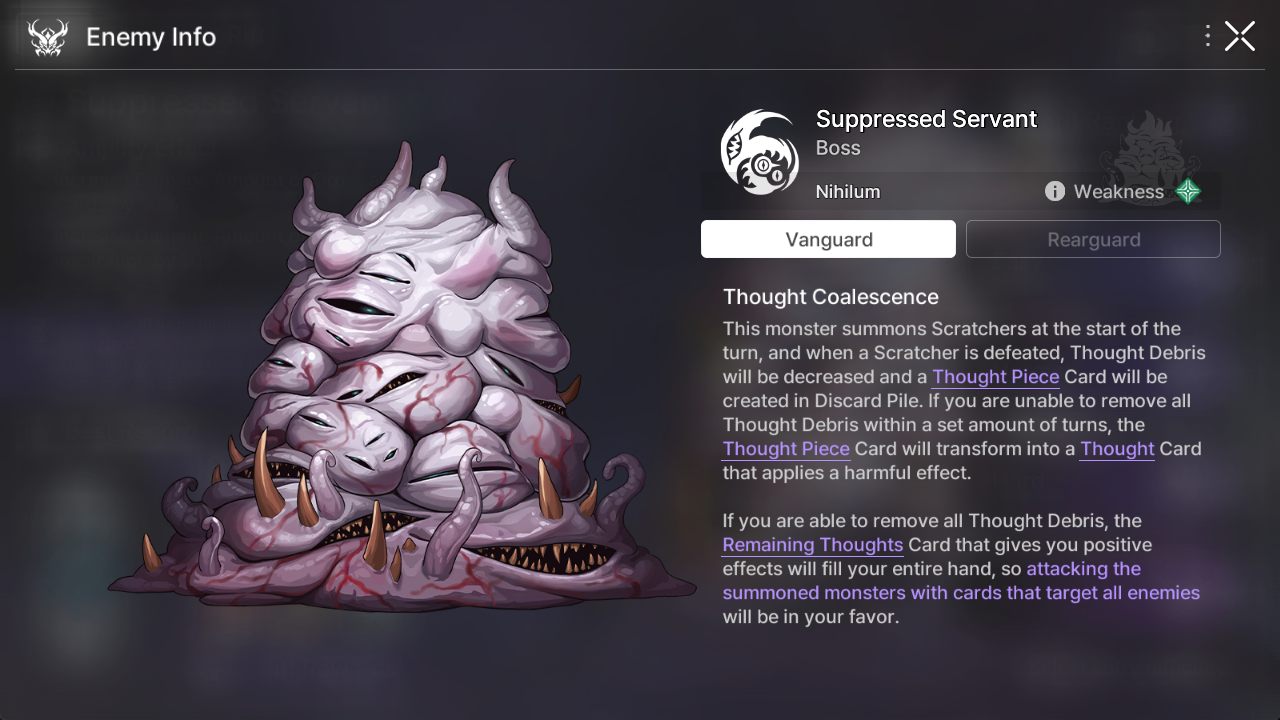This screenshot has height=720, width=1280.
Task: Click the highlighted purple tip text
Action: point(961,581)
